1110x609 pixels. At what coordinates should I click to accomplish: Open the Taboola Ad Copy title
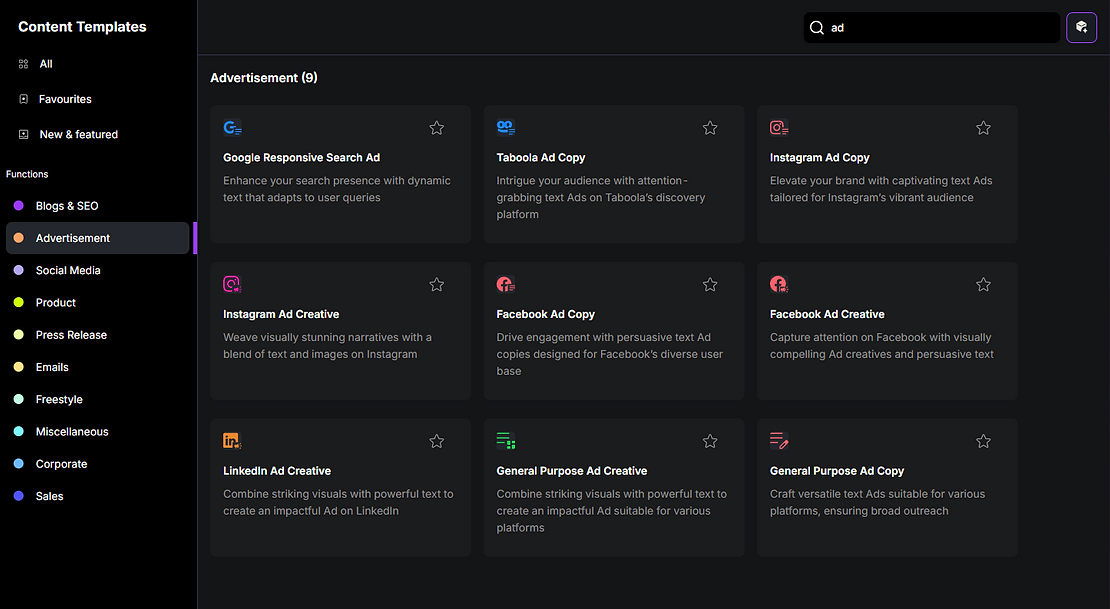[x=541, y=157]
